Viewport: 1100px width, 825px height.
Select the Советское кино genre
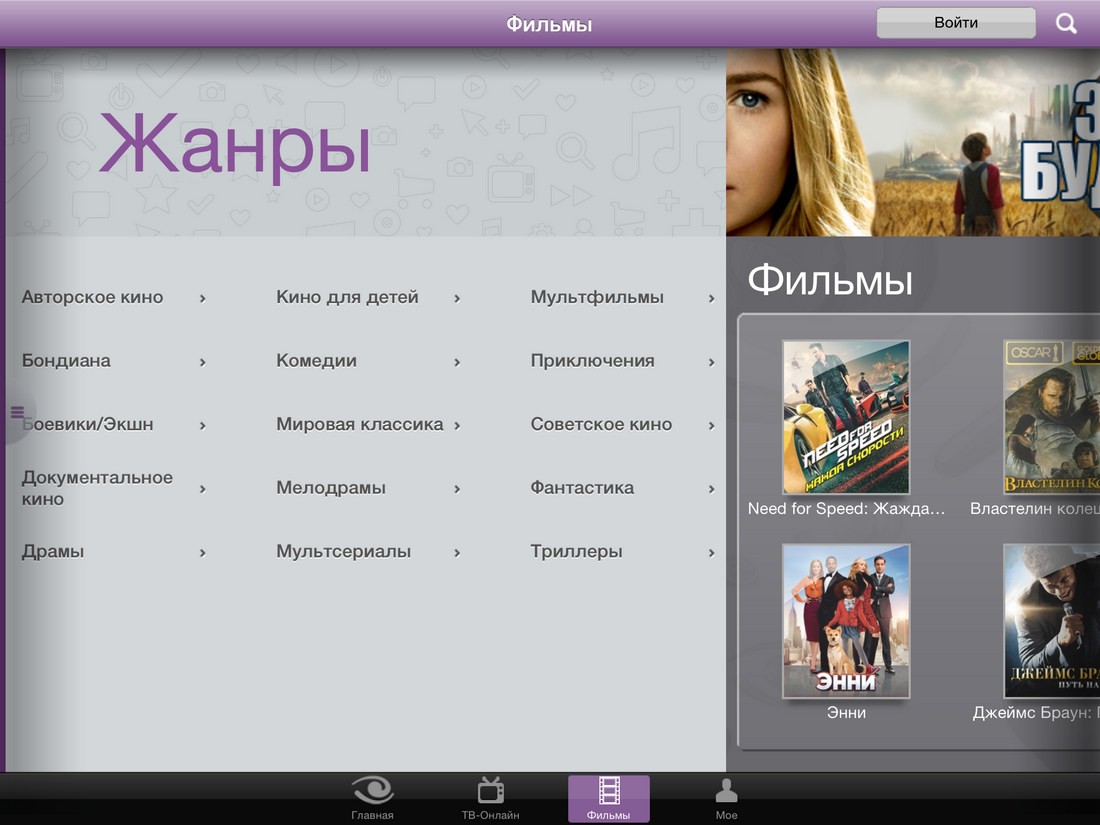click(601, 424)
